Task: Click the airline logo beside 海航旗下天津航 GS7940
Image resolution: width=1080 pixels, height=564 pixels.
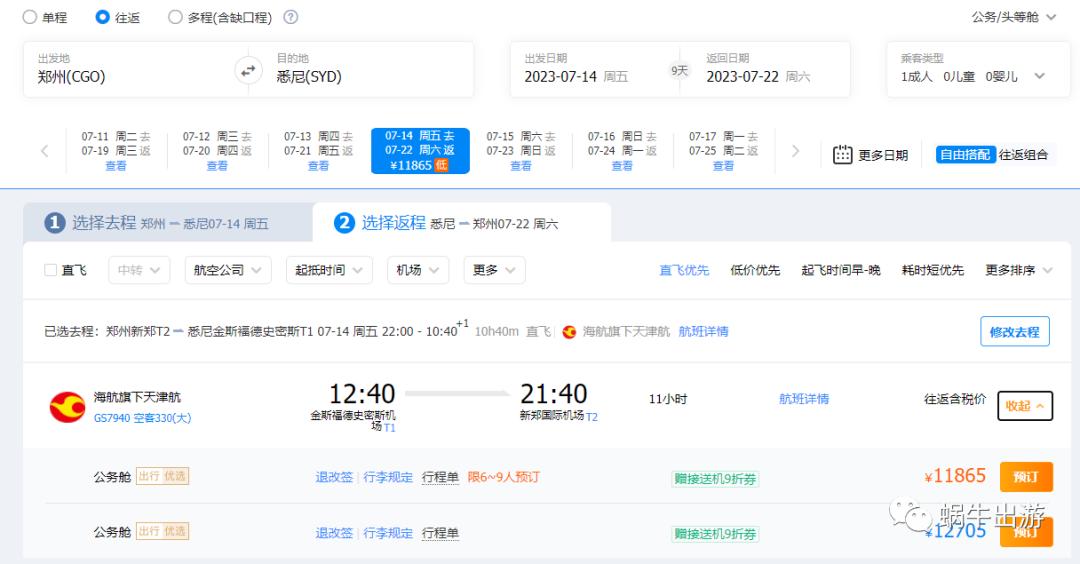Action: [68, 407]
